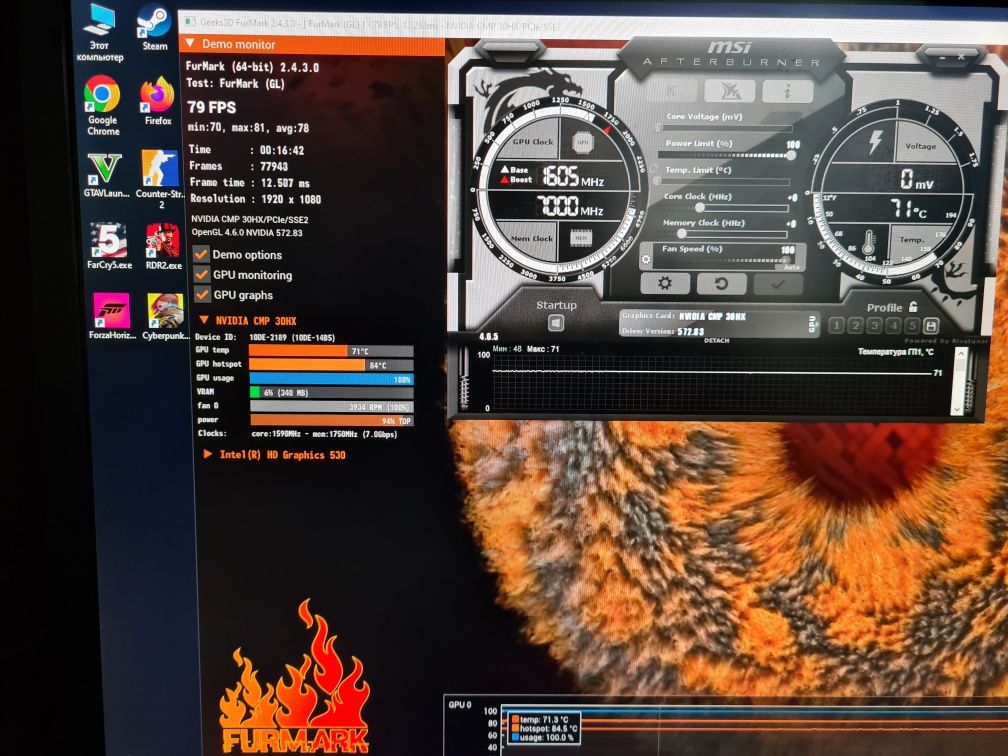Image resolution: width=1008 pixels, height=756 pixels.
Task: Select profile slot 1
Action: [836, 325]
